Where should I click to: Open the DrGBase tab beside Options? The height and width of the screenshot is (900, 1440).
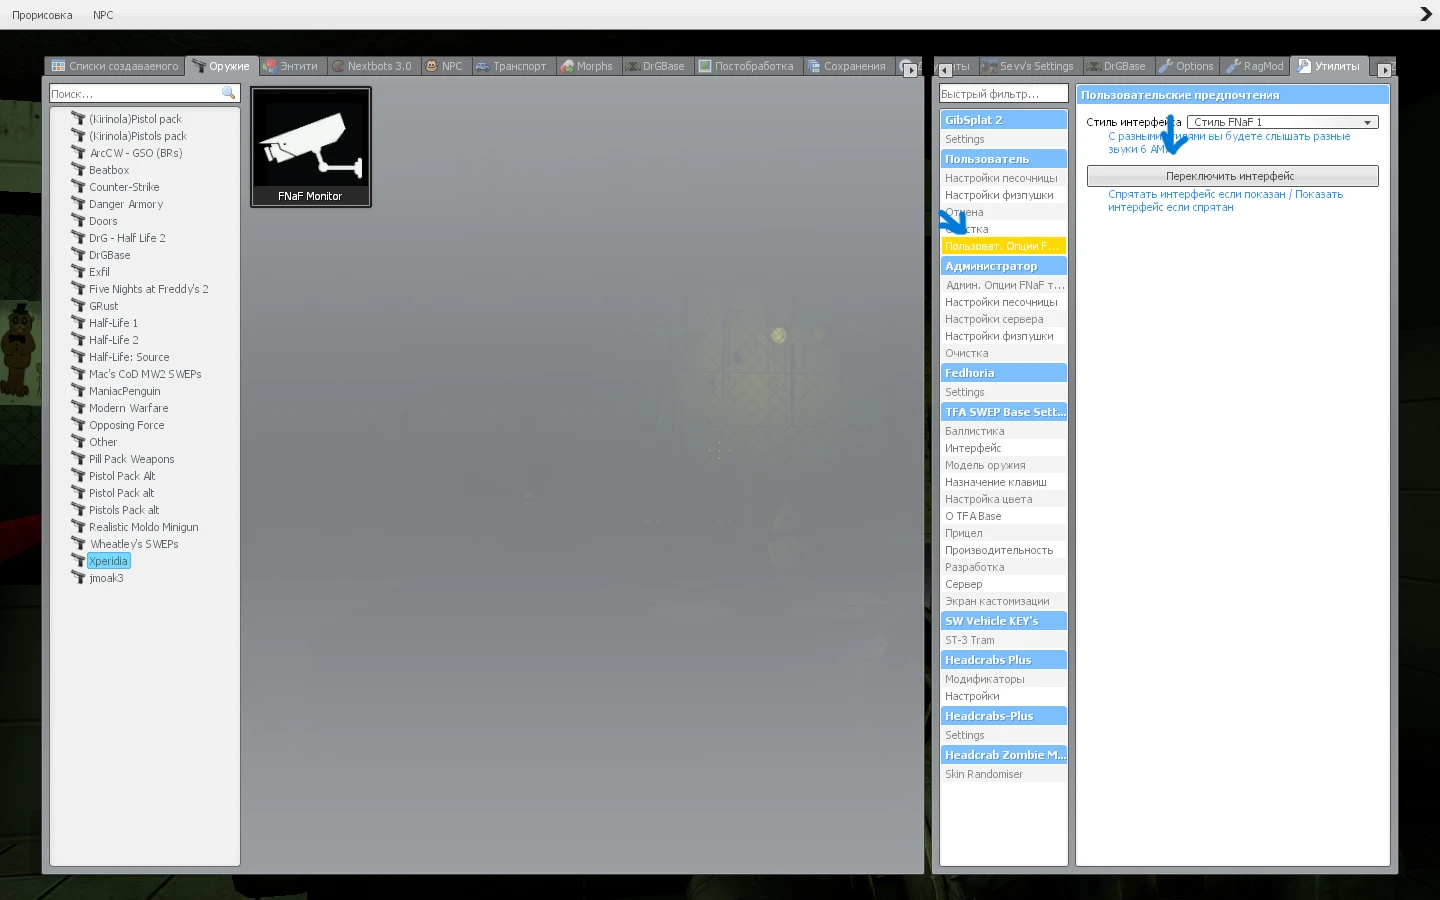click(1117, 66)
